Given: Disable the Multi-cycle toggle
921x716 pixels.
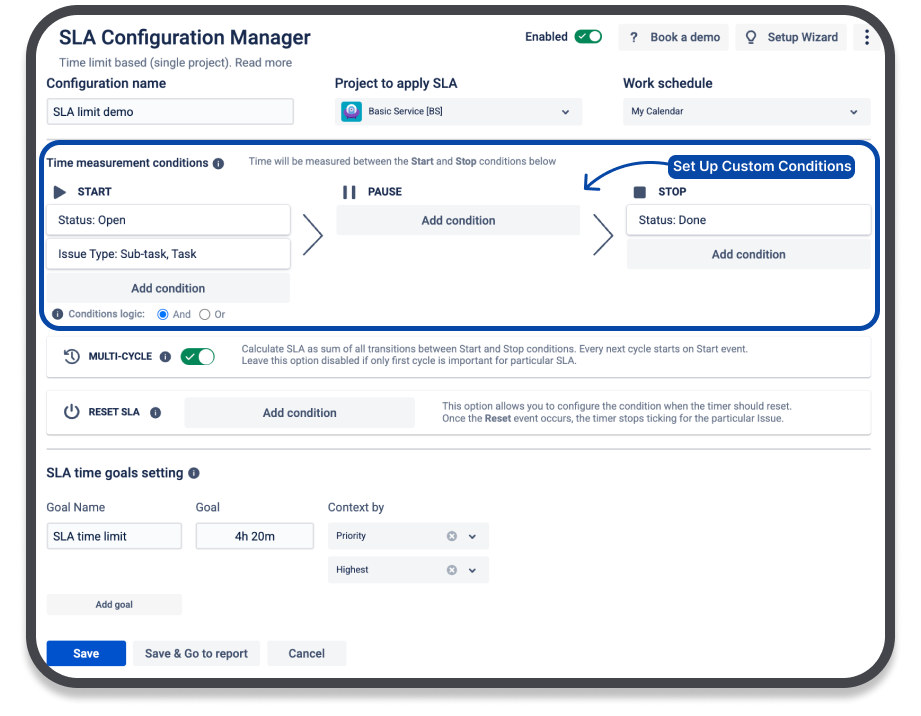Looking at the screenshot, I should [198, 357].
